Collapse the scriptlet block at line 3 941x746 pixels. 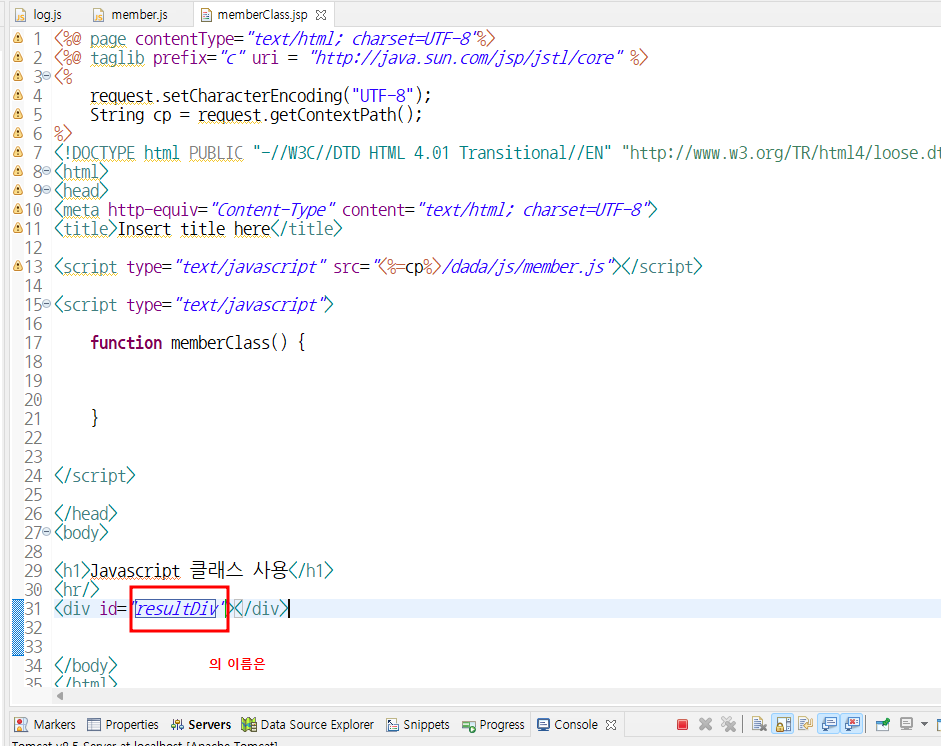point(46,76)
